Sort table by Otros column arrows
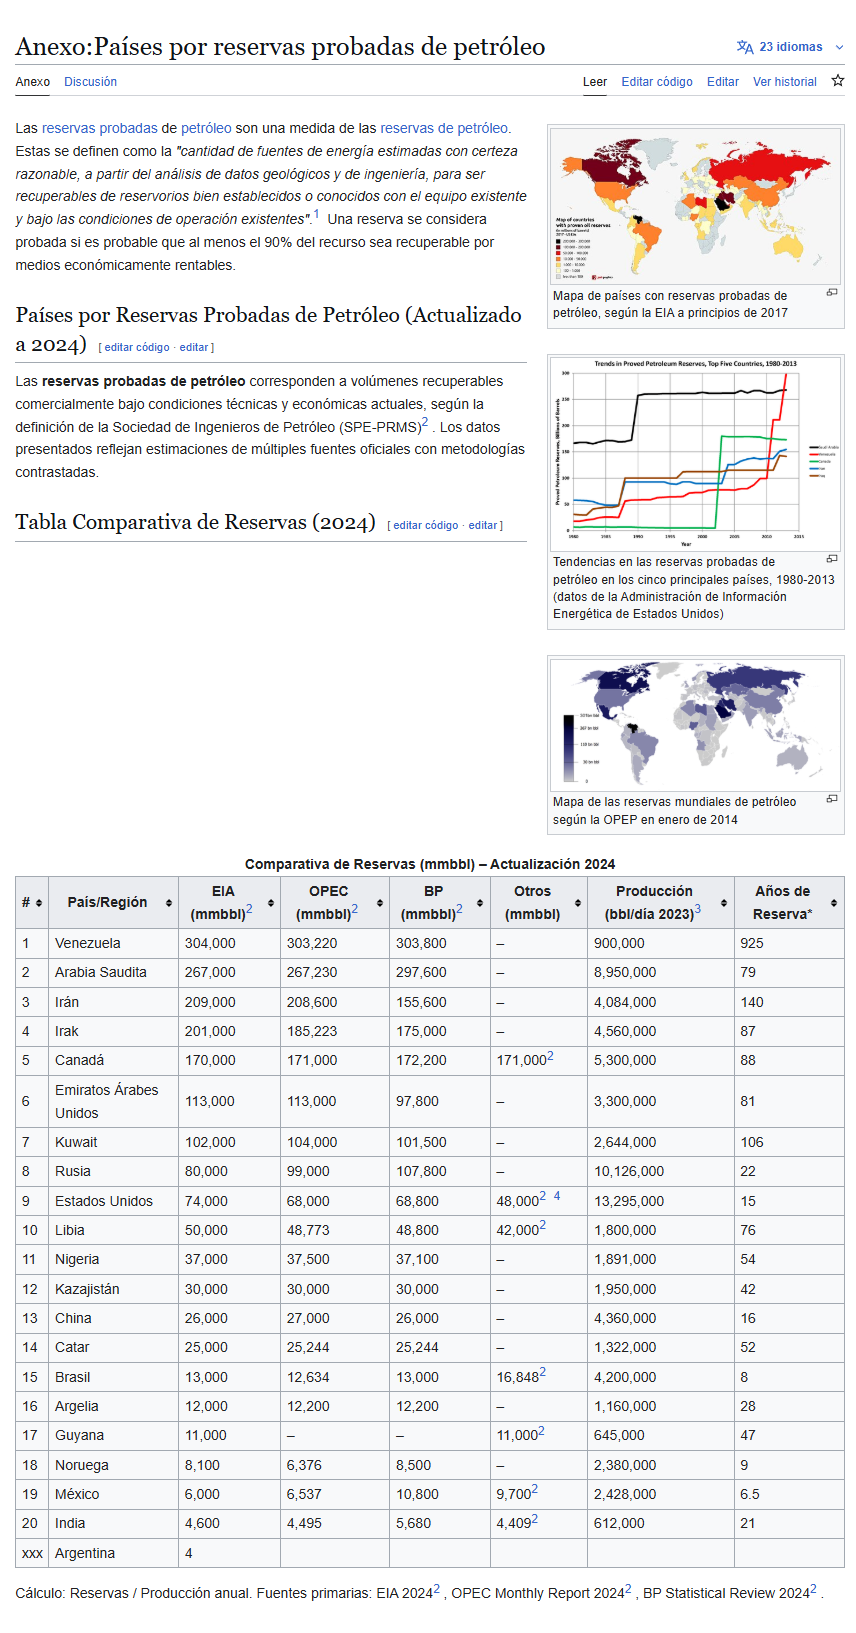This screenshot has height=1633, width=856. pos(577,903)
